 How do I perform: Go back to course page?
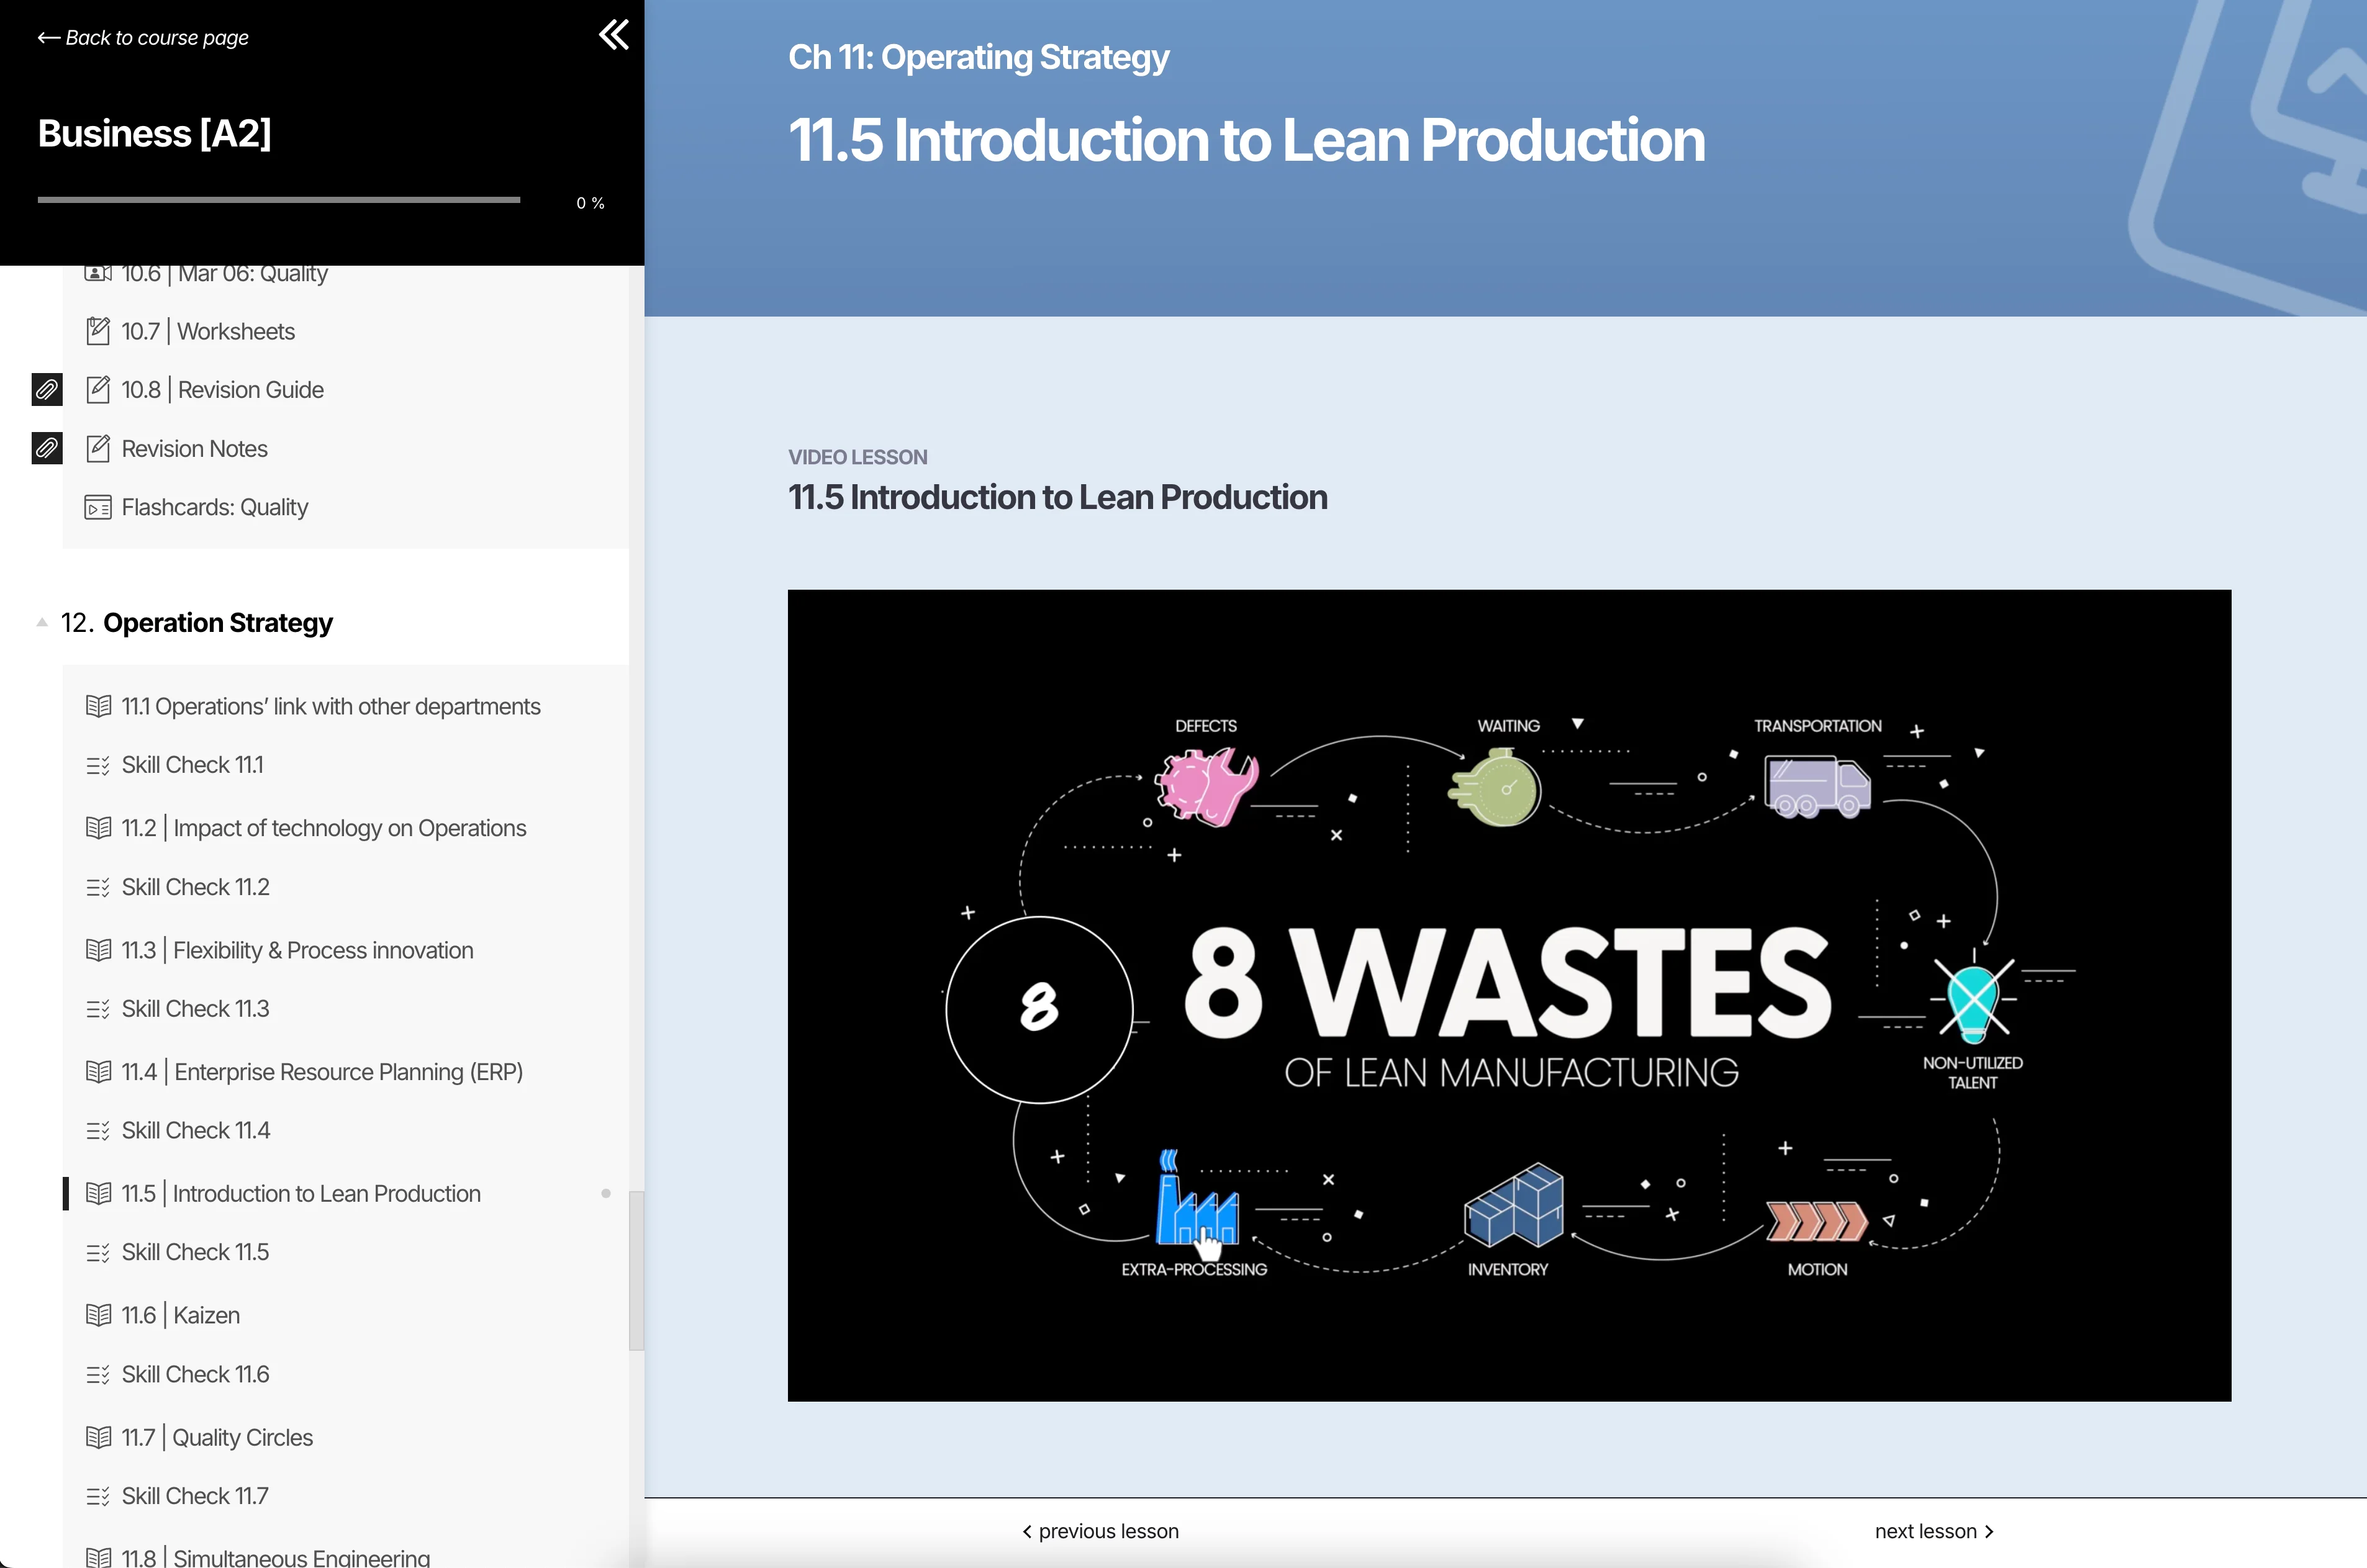click(143, 38)
